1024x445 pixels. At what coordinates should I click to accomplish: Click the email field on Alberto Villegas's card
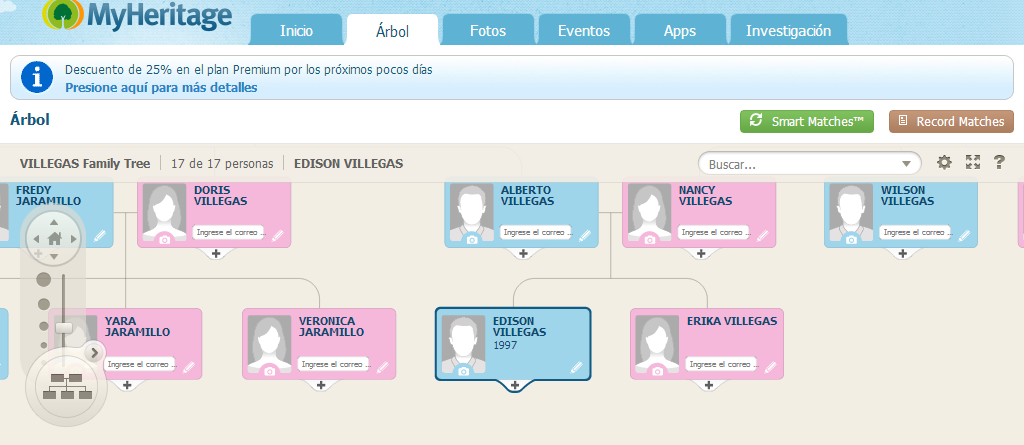pyautogui.click(x=529, y=233)
